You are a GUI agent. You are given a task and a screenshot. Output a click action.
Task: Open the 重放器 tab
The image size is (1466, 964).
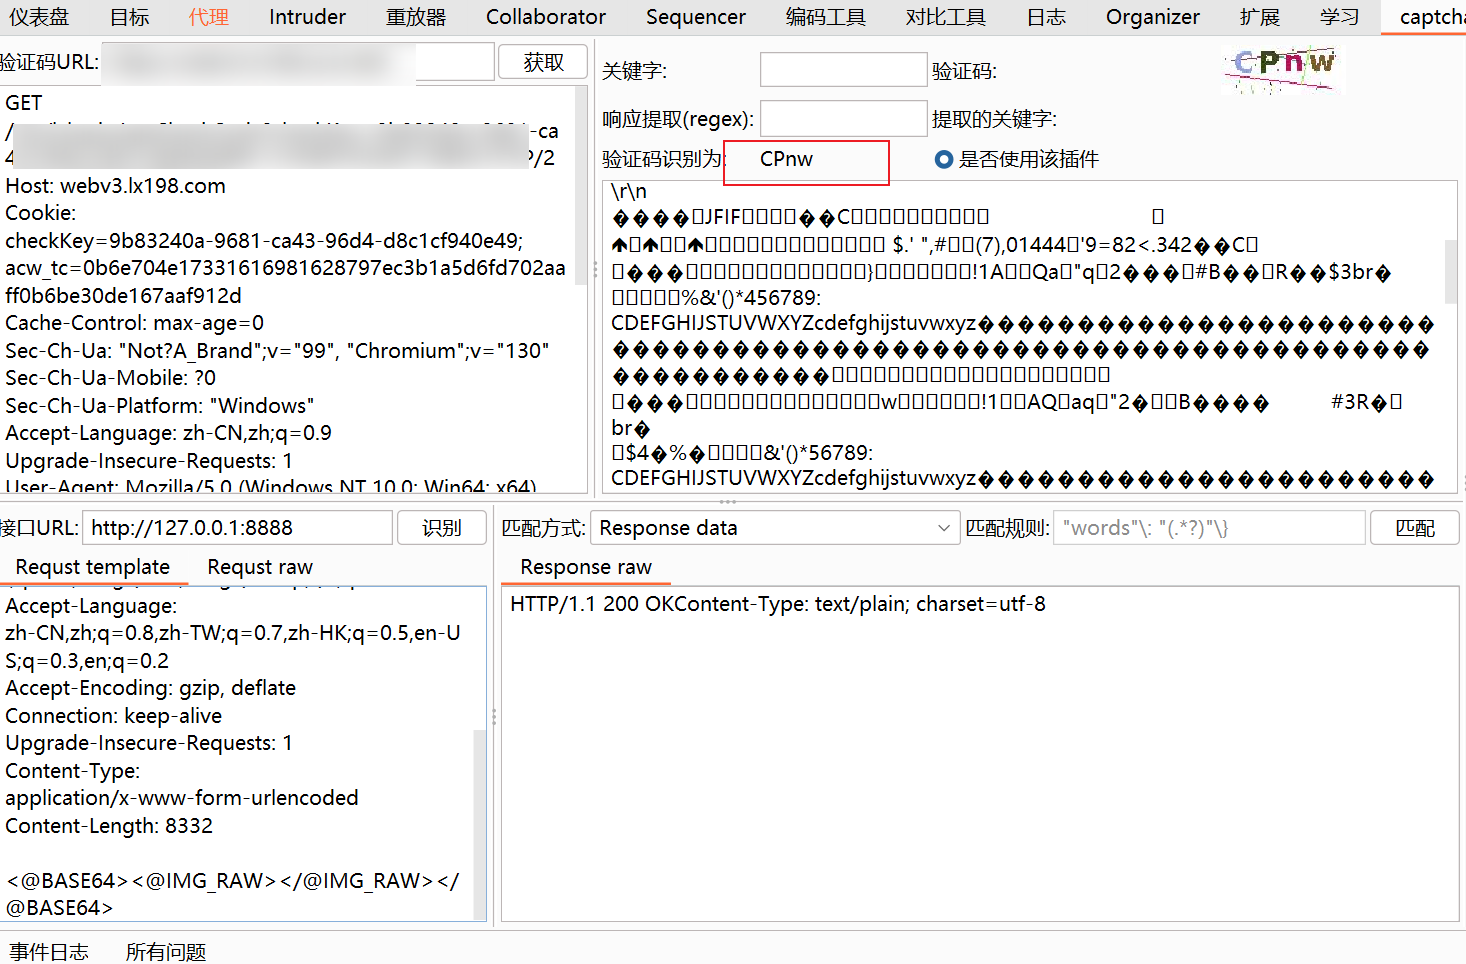tap(415, 17)
